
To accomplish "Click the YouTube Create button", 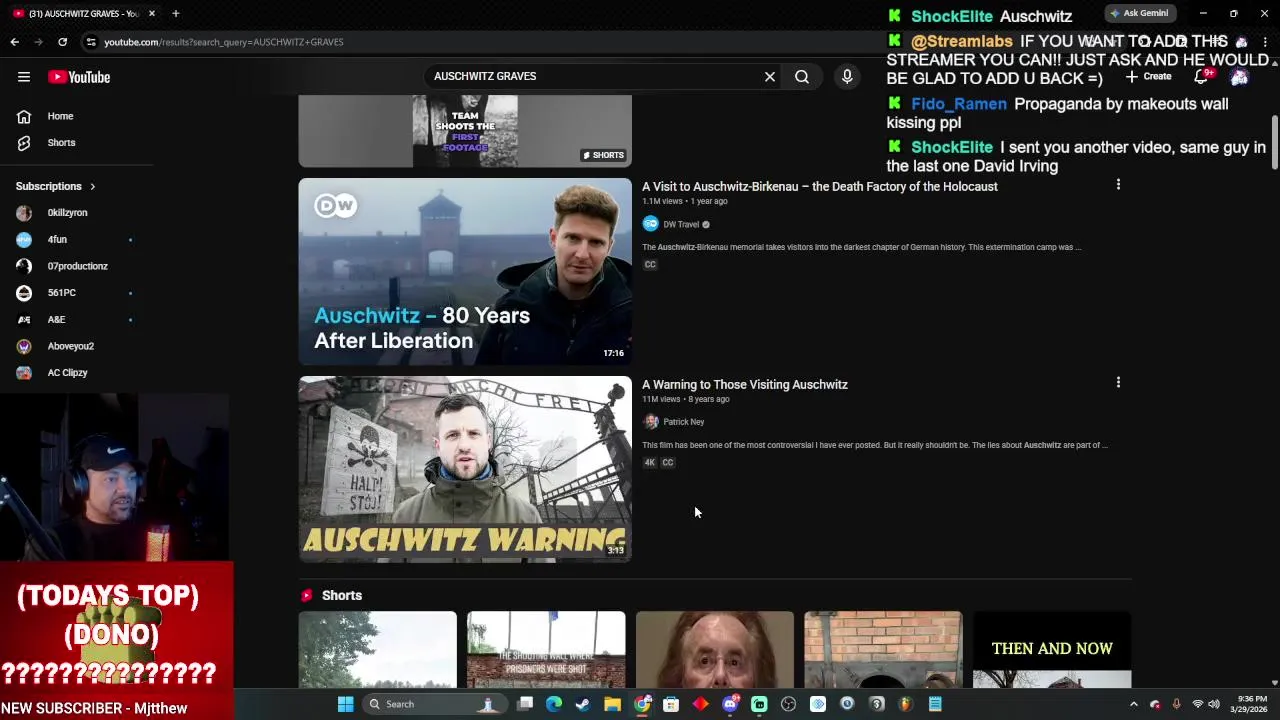I will click(1148, 77).
